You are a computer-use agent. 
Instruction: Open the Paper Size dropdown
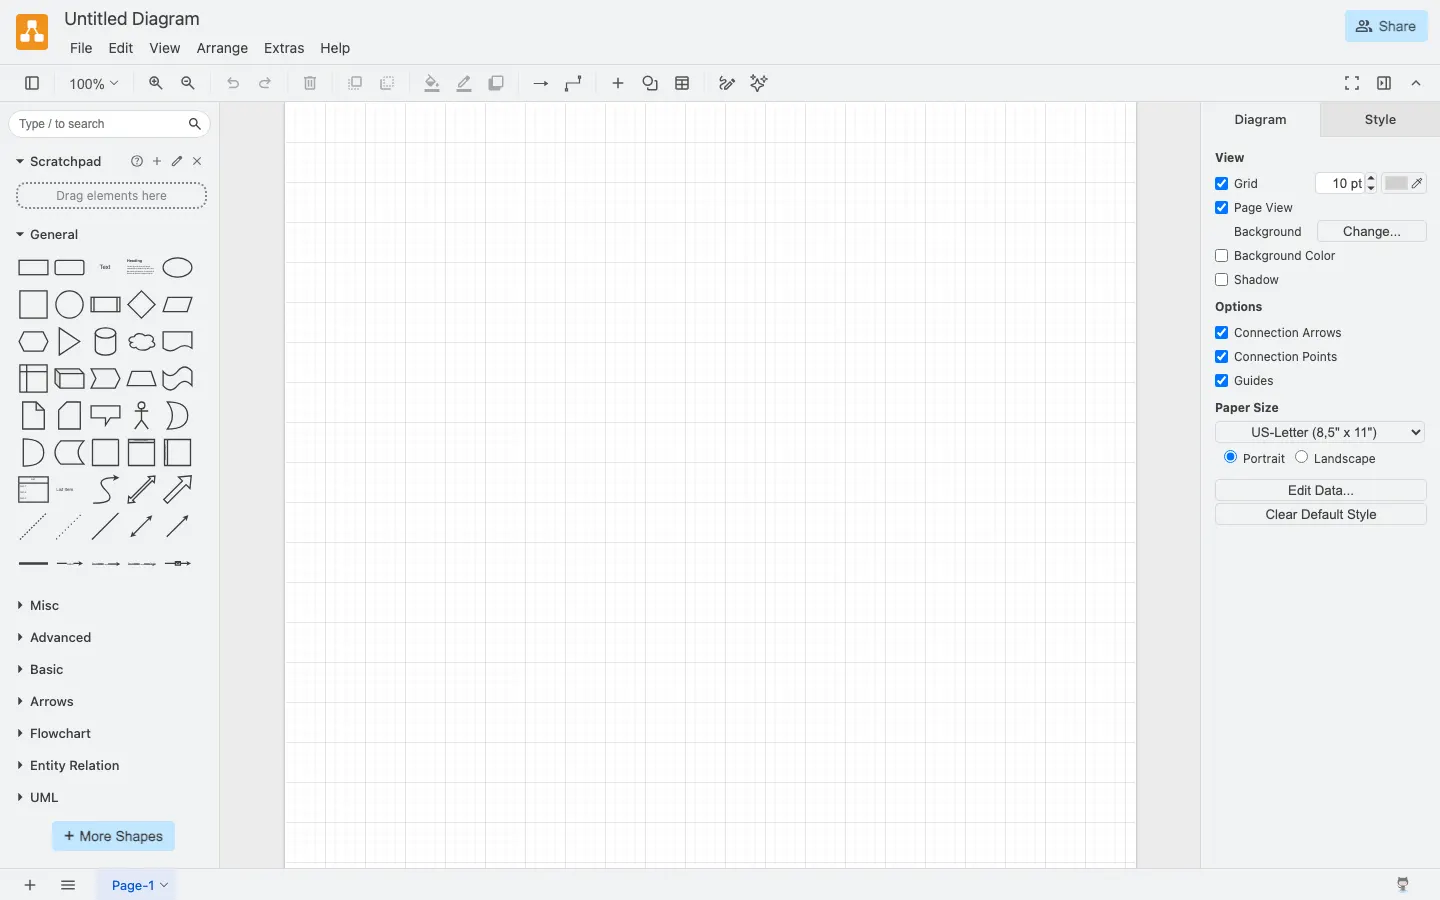(x=1320, y=432)
